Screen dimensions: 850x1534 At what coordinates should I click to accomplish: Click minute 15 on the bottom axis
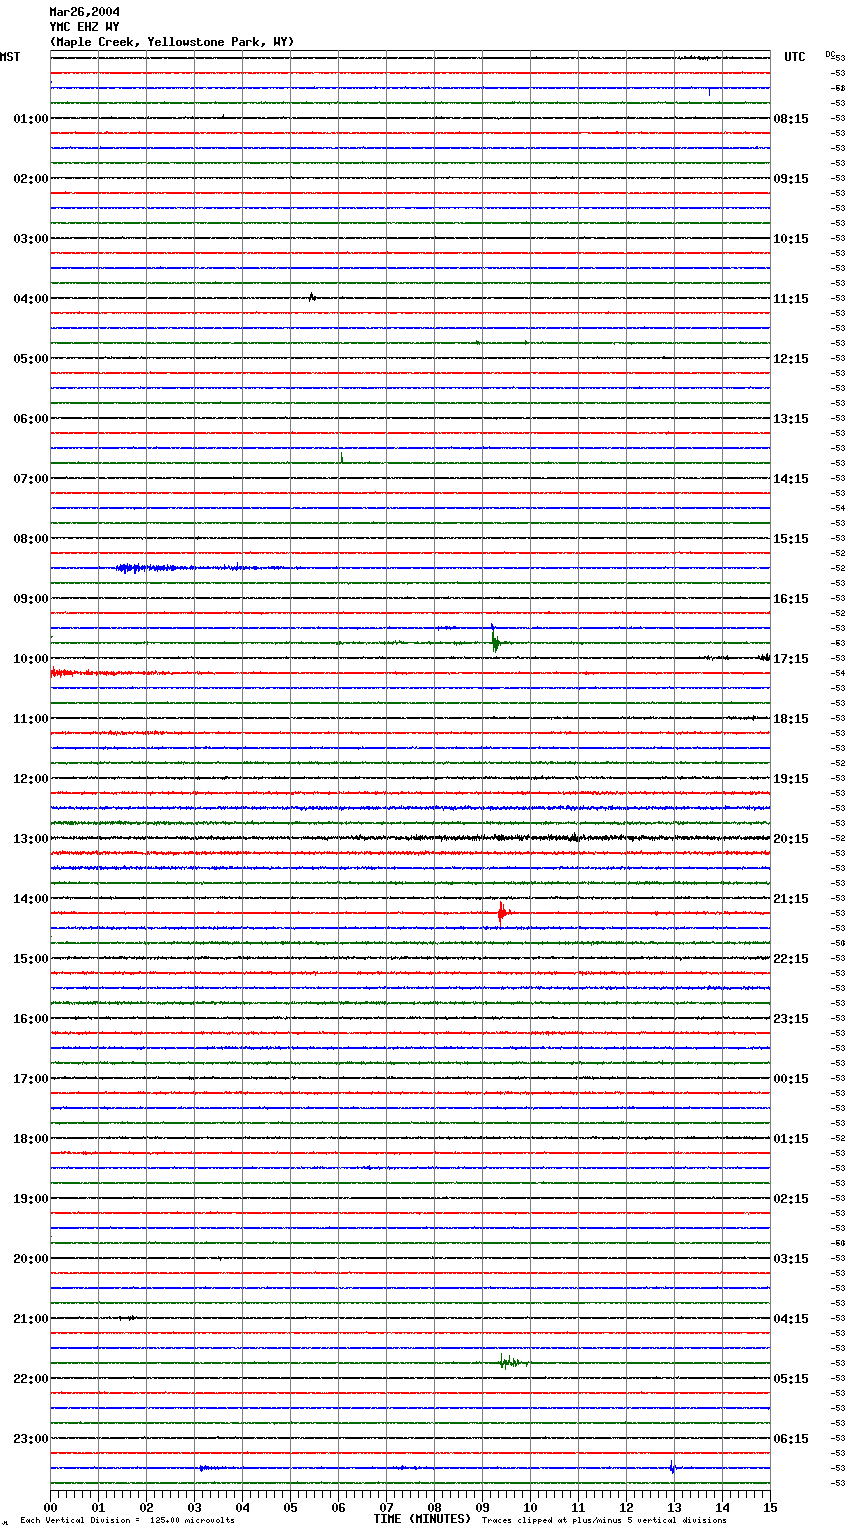coord(770,1507)
